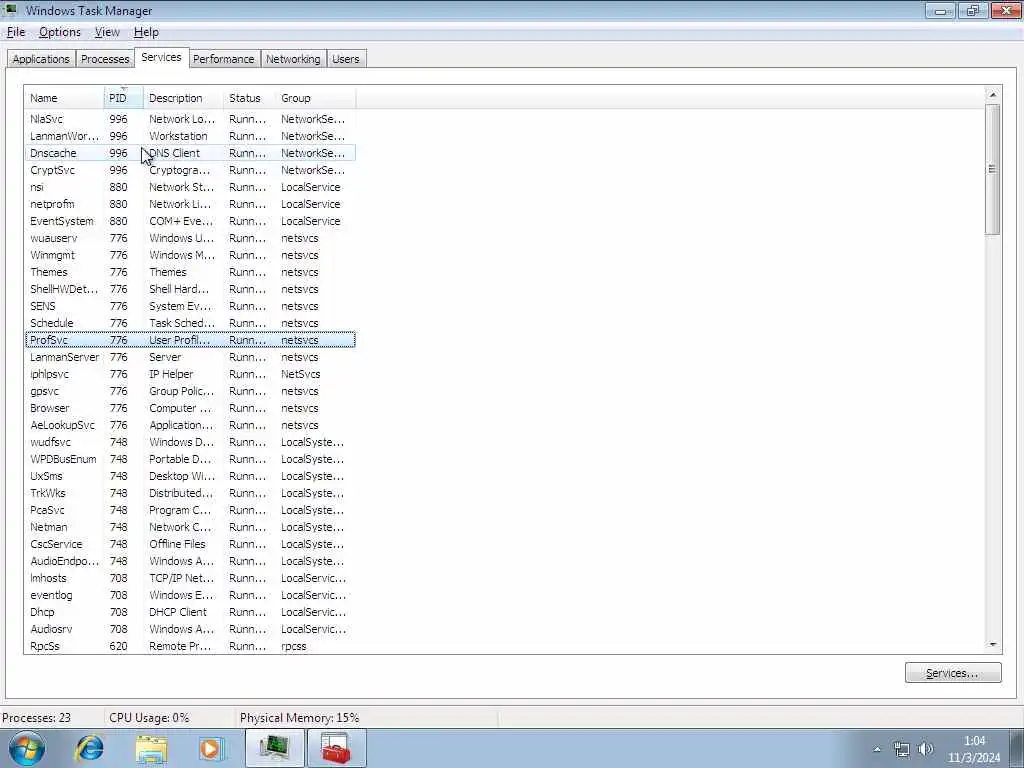Viewport: 1024px width, 768px height.
Task: Select the Browser service row
Action: [190, 408]
